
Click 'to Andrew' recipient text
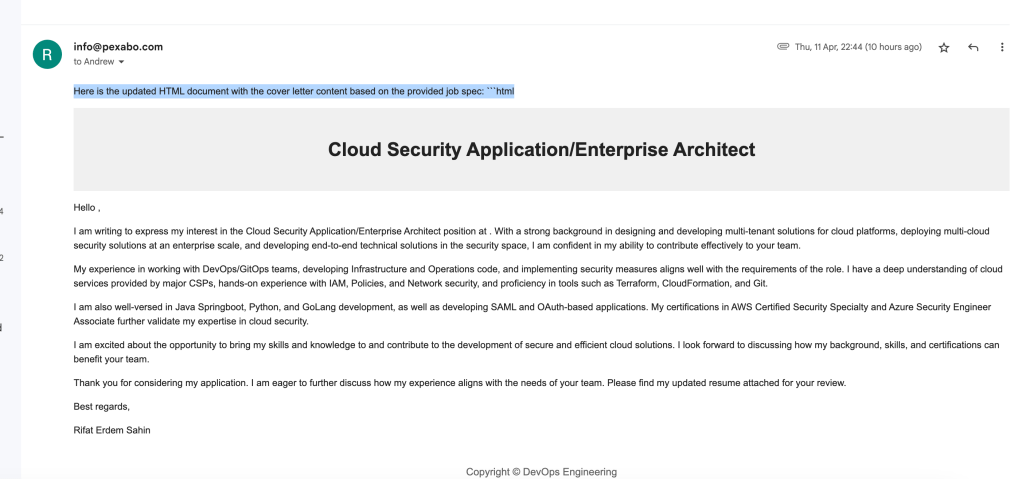(94, 62)
